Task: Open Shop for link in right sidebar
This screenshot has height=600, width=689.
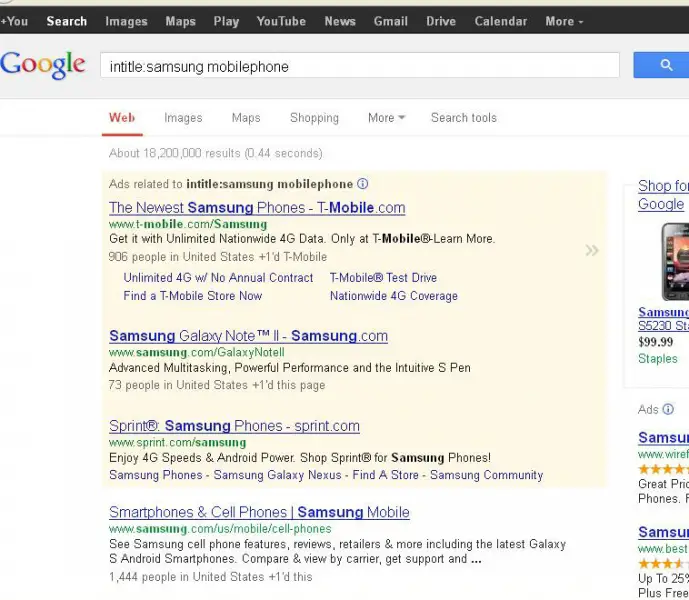Action: pyautogui.click(x=664, y=186)
